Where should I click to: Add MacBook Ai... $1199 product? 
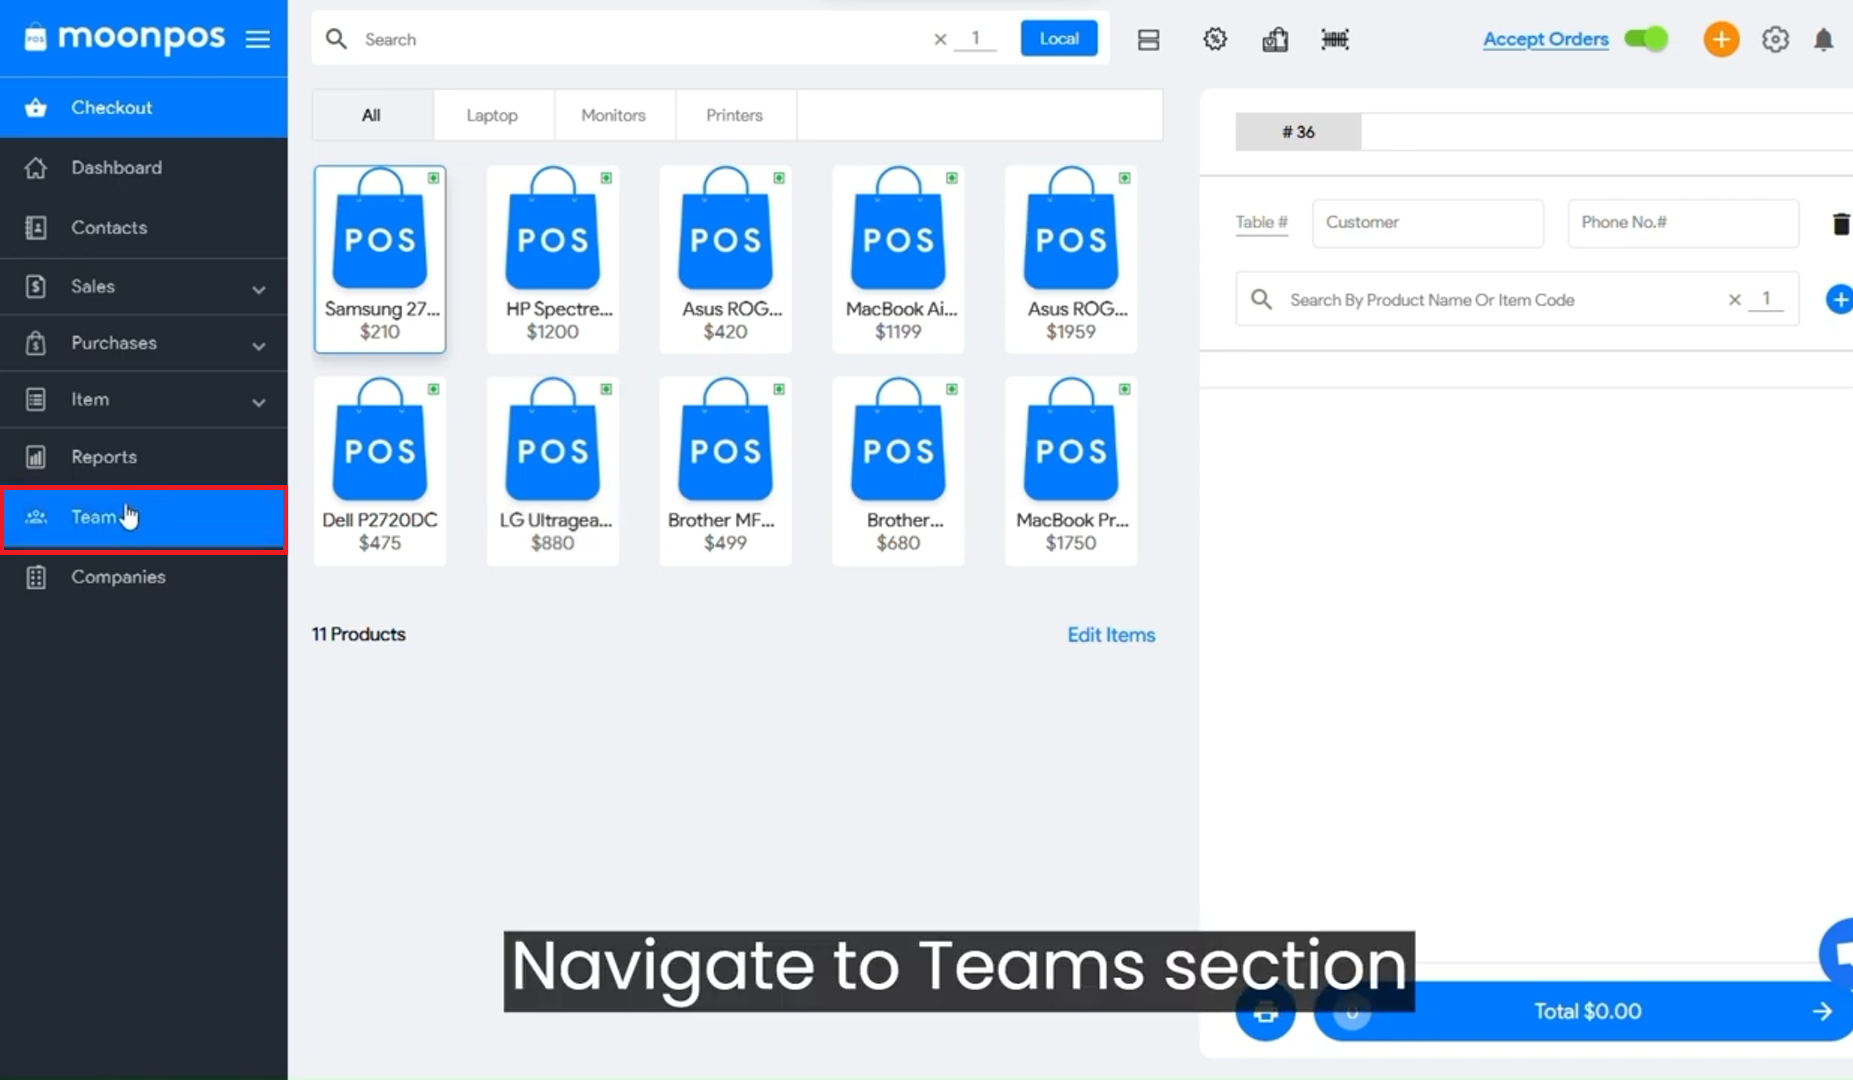coord(898,259)
